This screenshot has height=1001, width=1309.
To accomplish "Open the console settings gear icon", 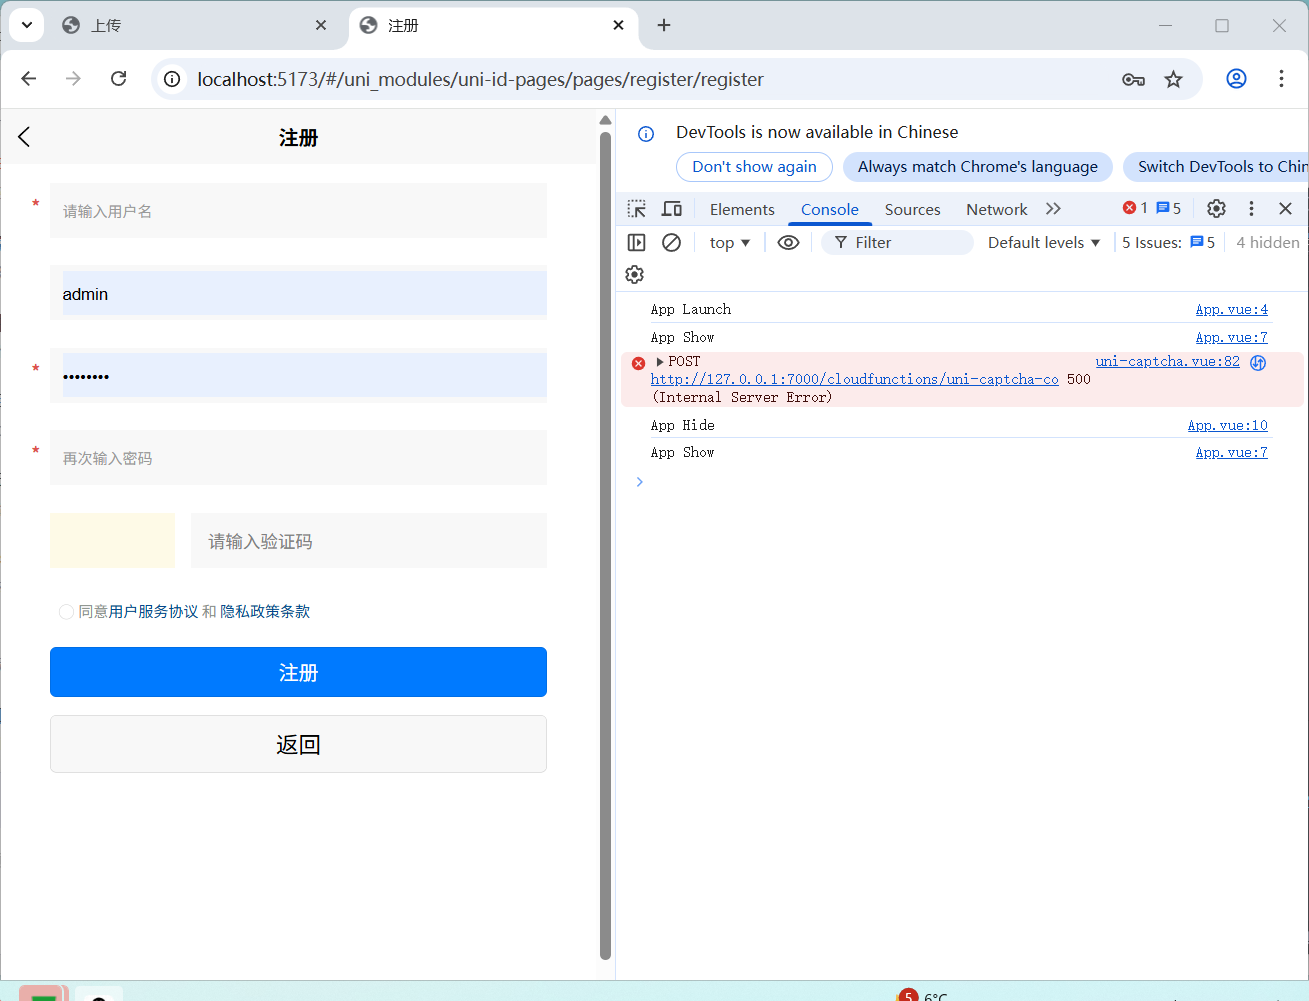I will (635, 275).
